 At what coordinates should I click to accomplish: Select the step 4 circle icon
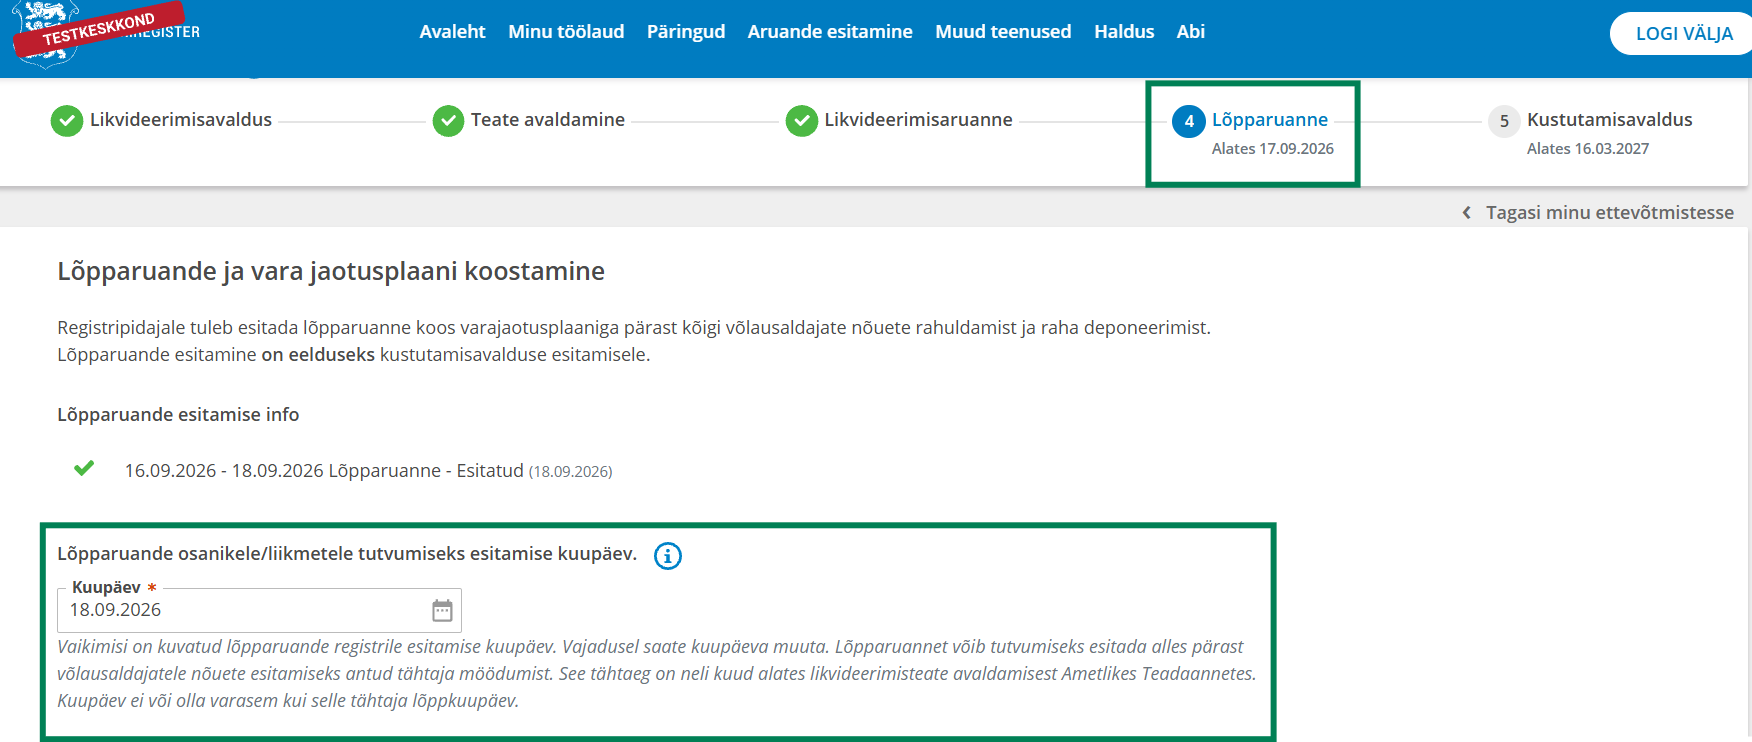[x=1189, y=121]
